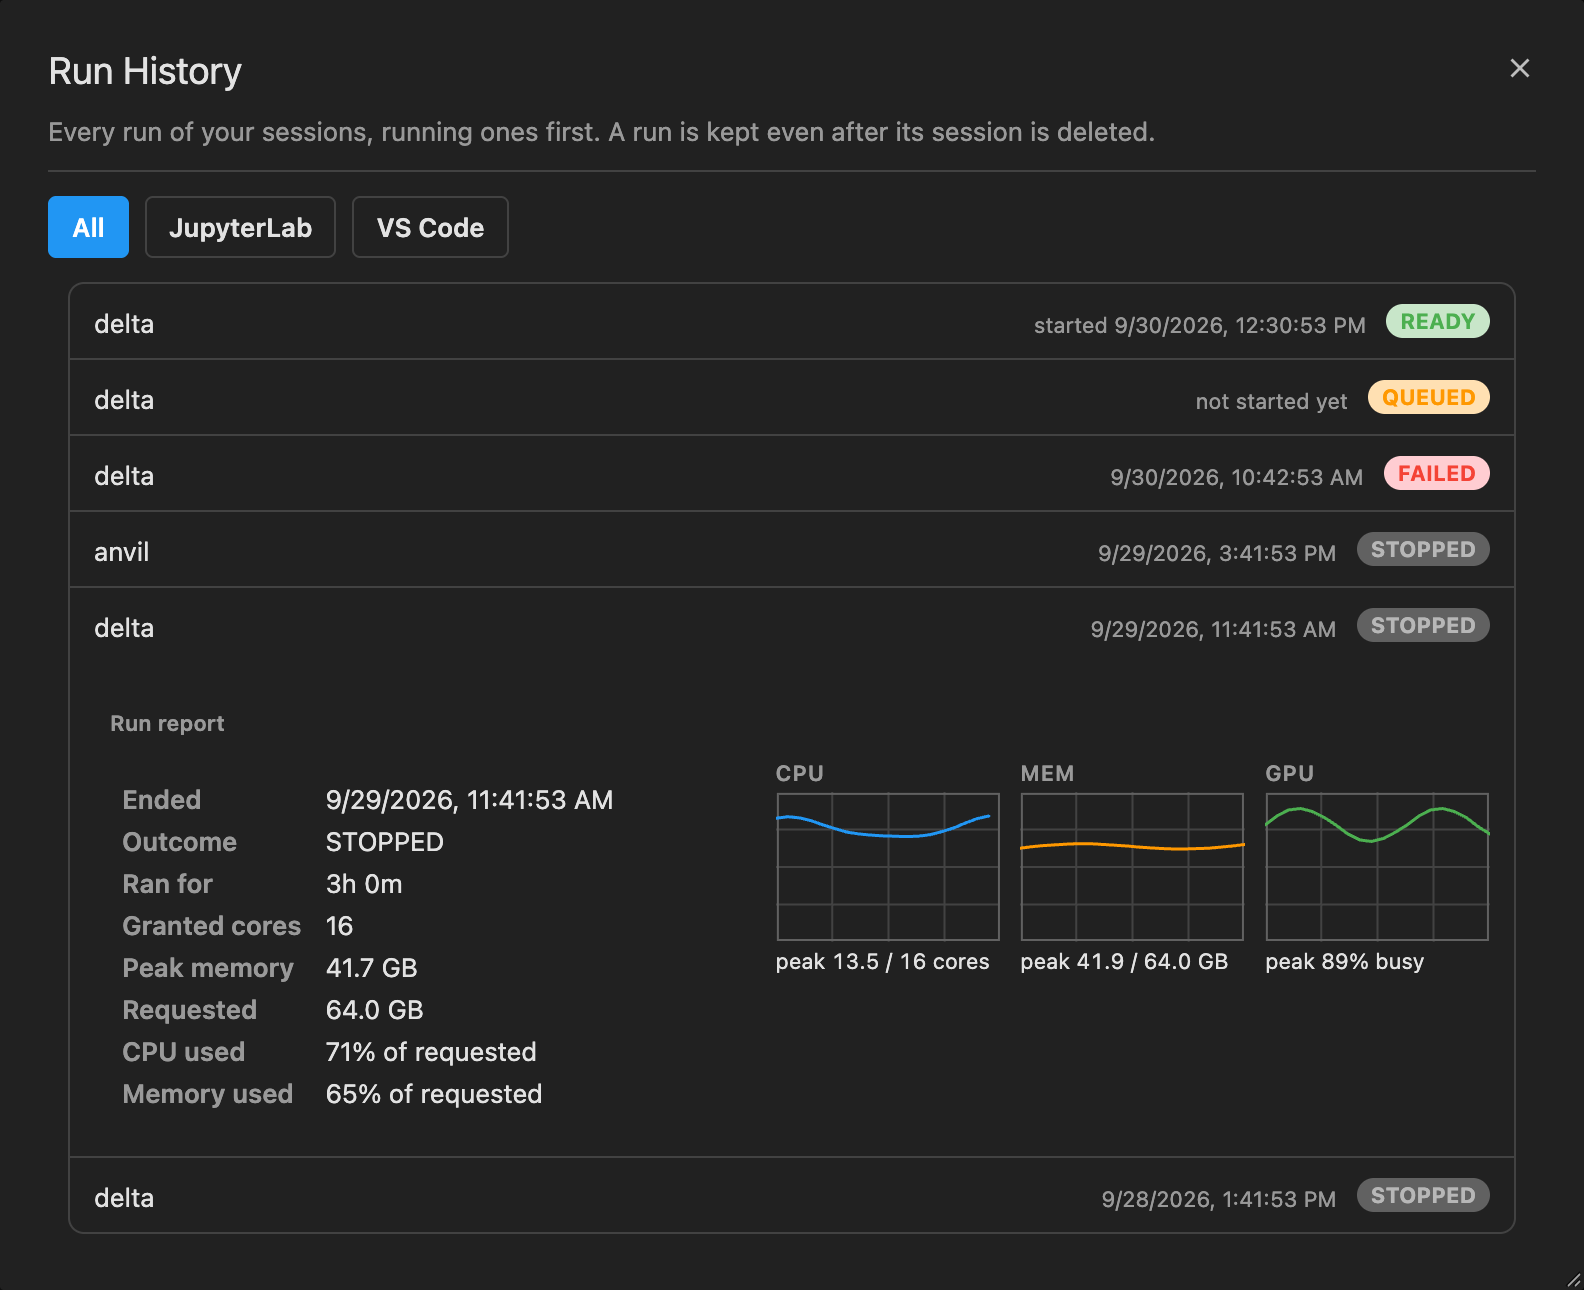
Task: Click the STOPPED badge on the anvil row
Action: tap(1423, 549)
